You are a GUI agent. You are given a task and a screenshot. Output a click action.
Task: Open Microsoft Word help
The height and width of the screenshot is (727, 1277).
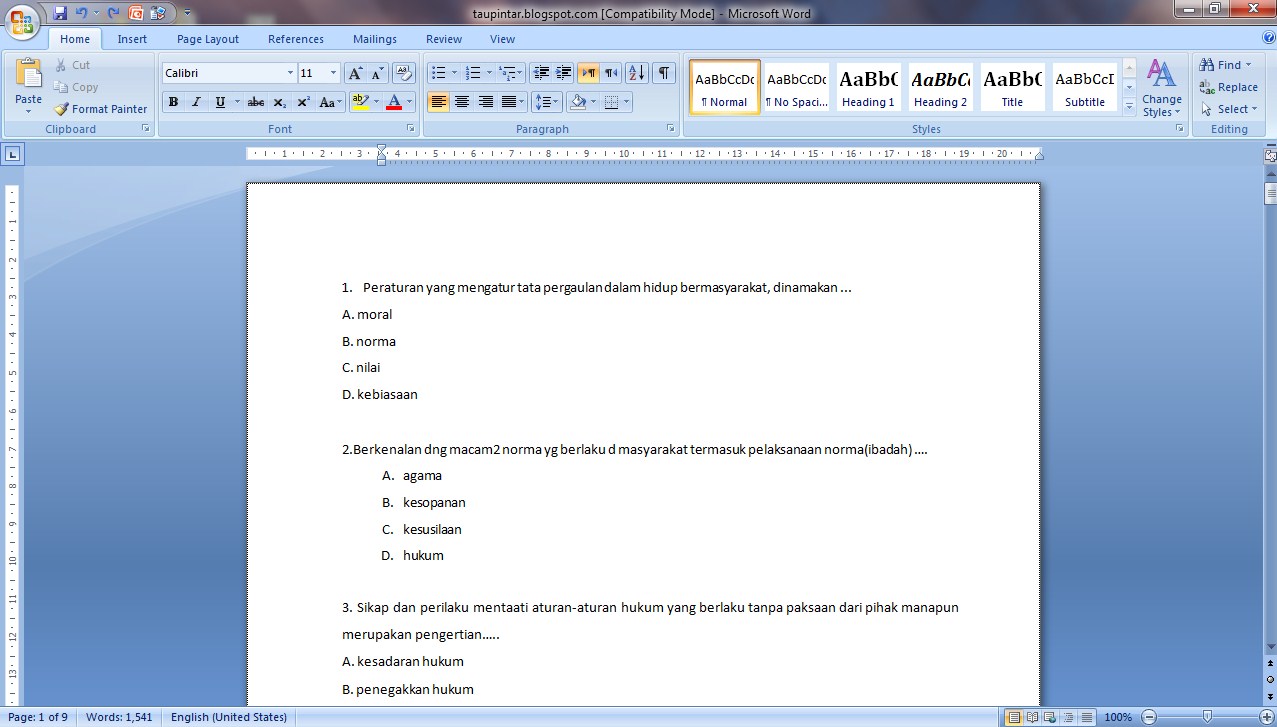(1268, 38)
